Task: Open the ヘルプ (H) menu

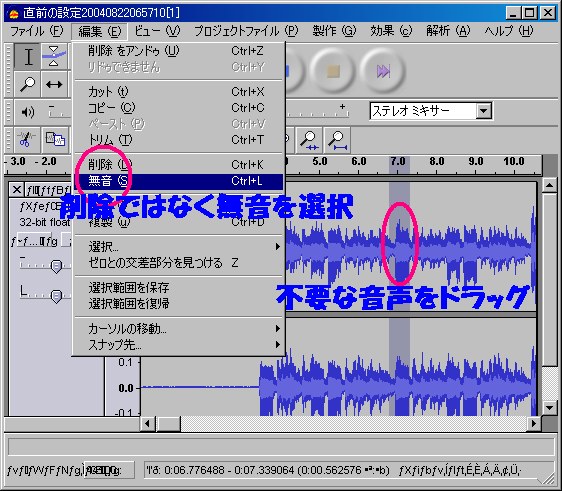Action: point(509,32)
